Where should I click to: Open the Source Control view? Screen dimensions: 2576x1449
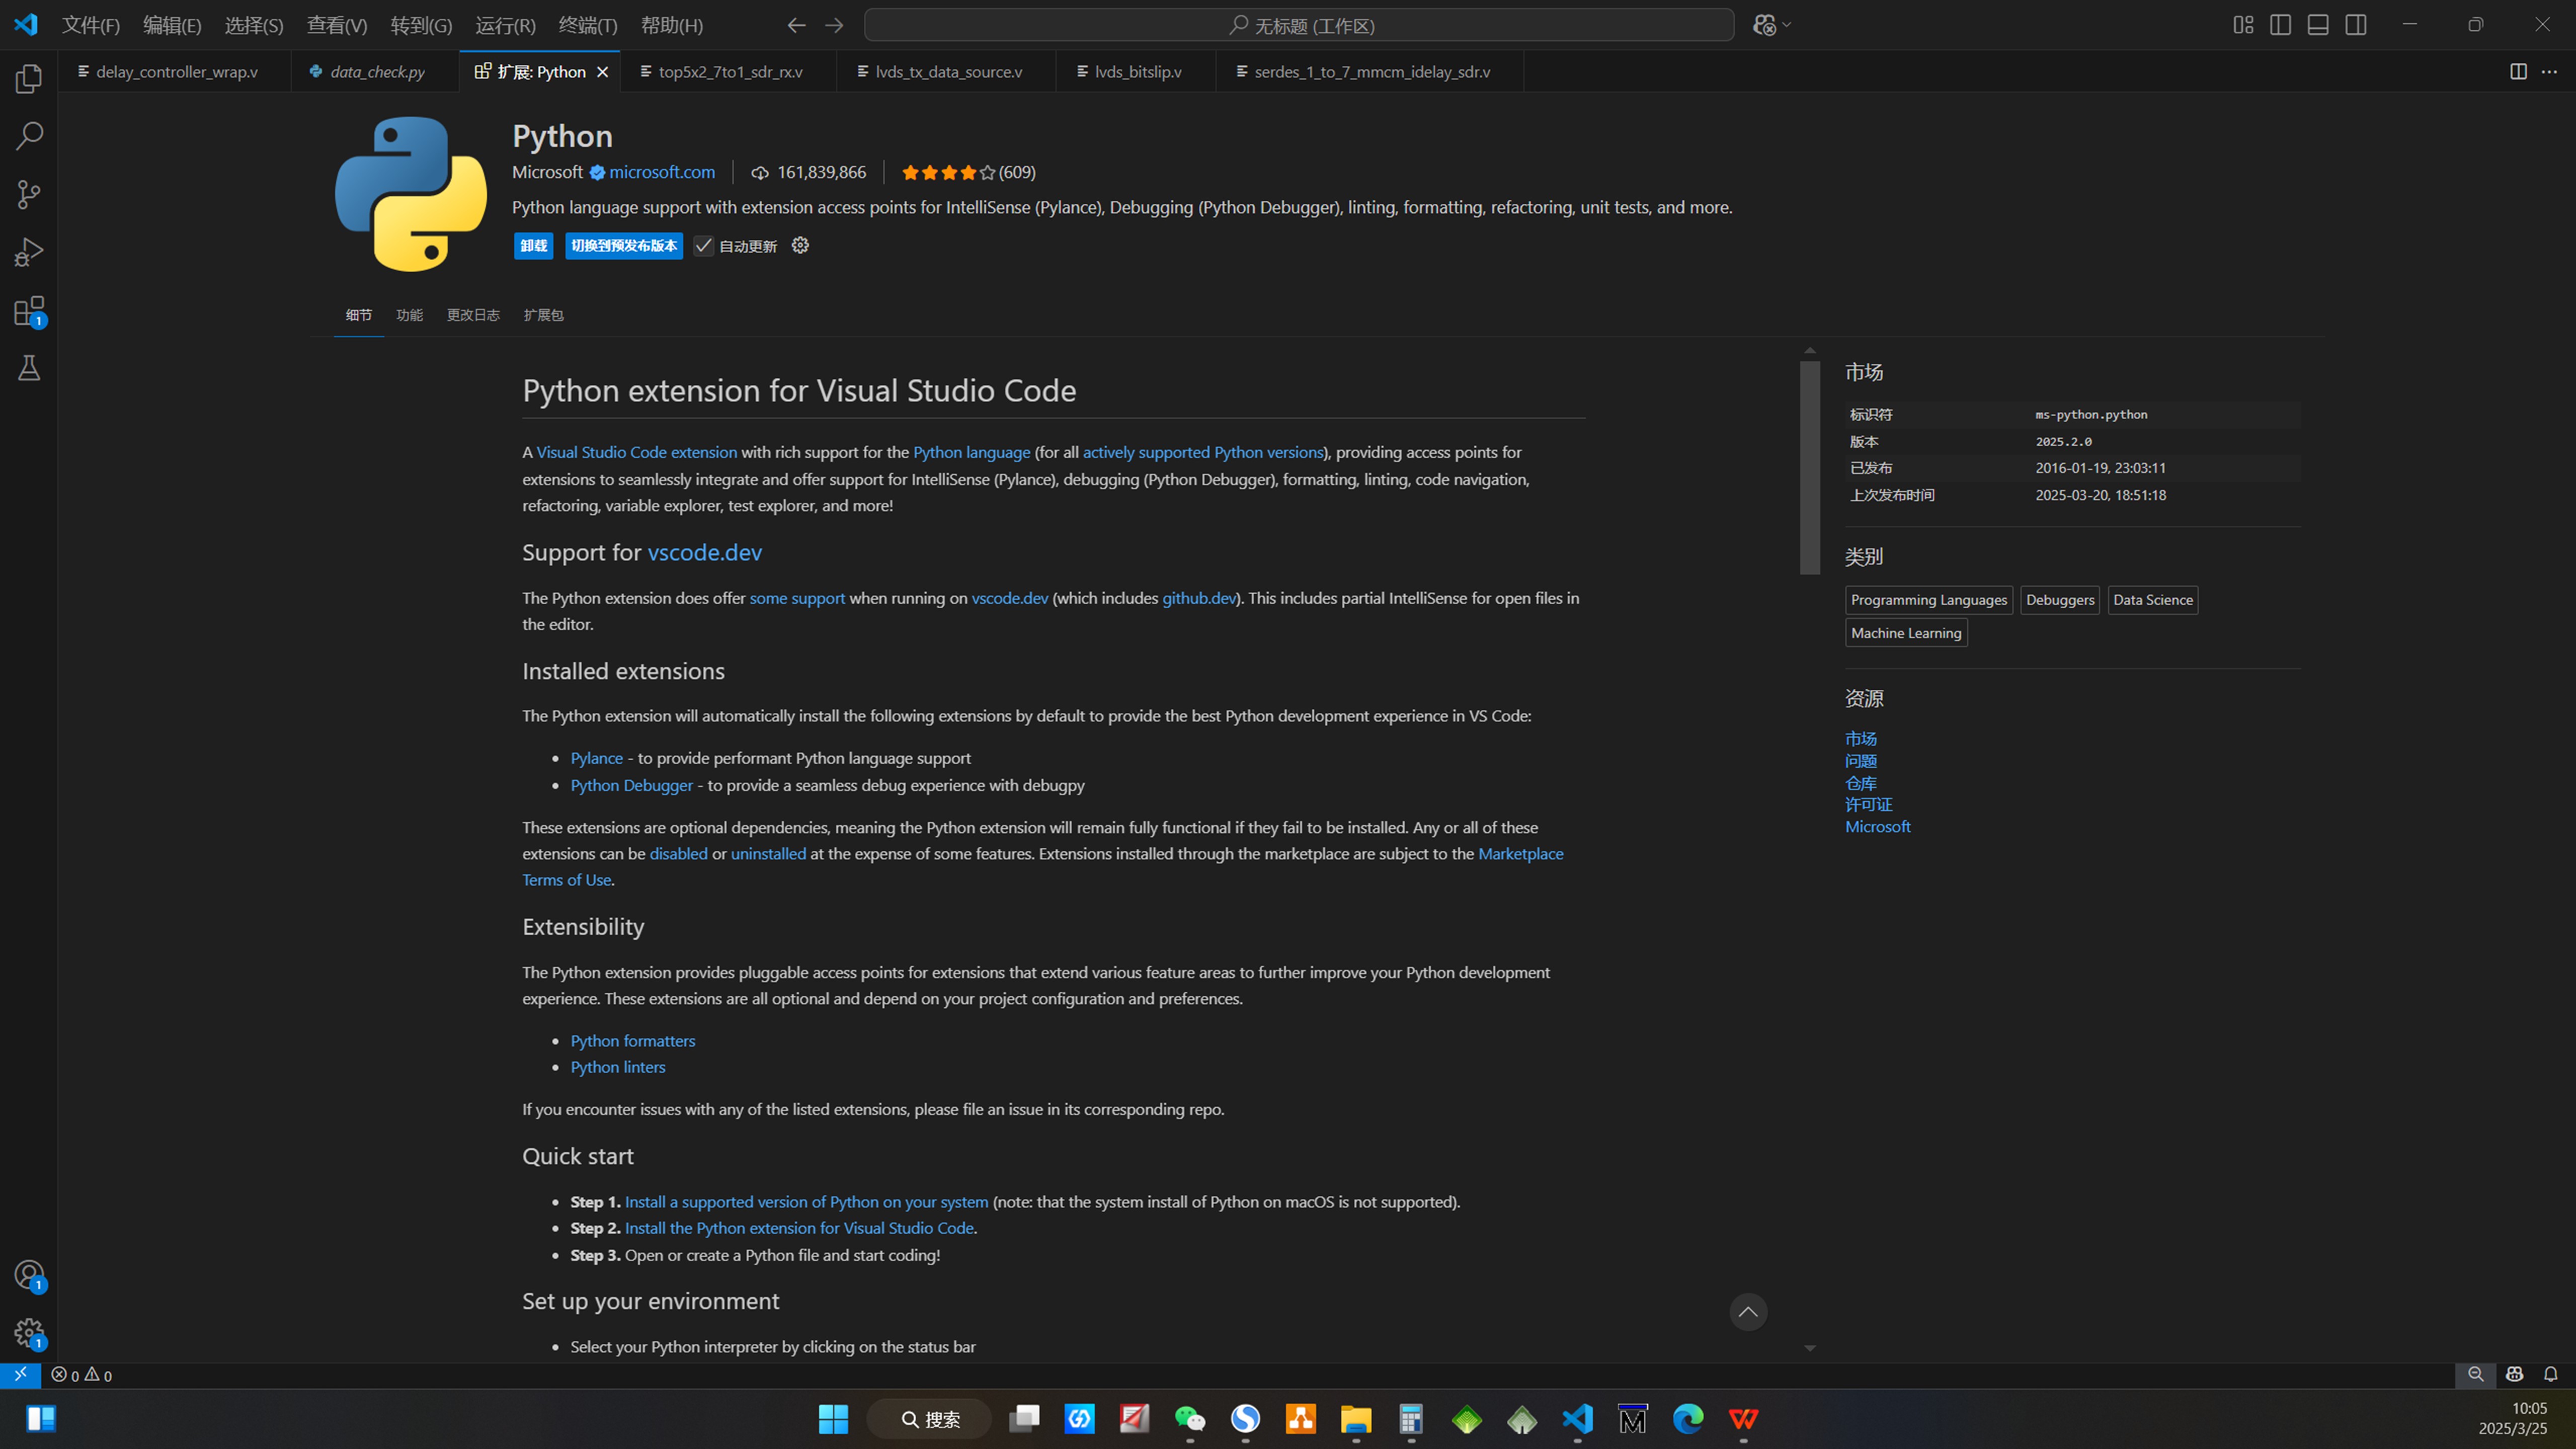[x=29, y=194]
